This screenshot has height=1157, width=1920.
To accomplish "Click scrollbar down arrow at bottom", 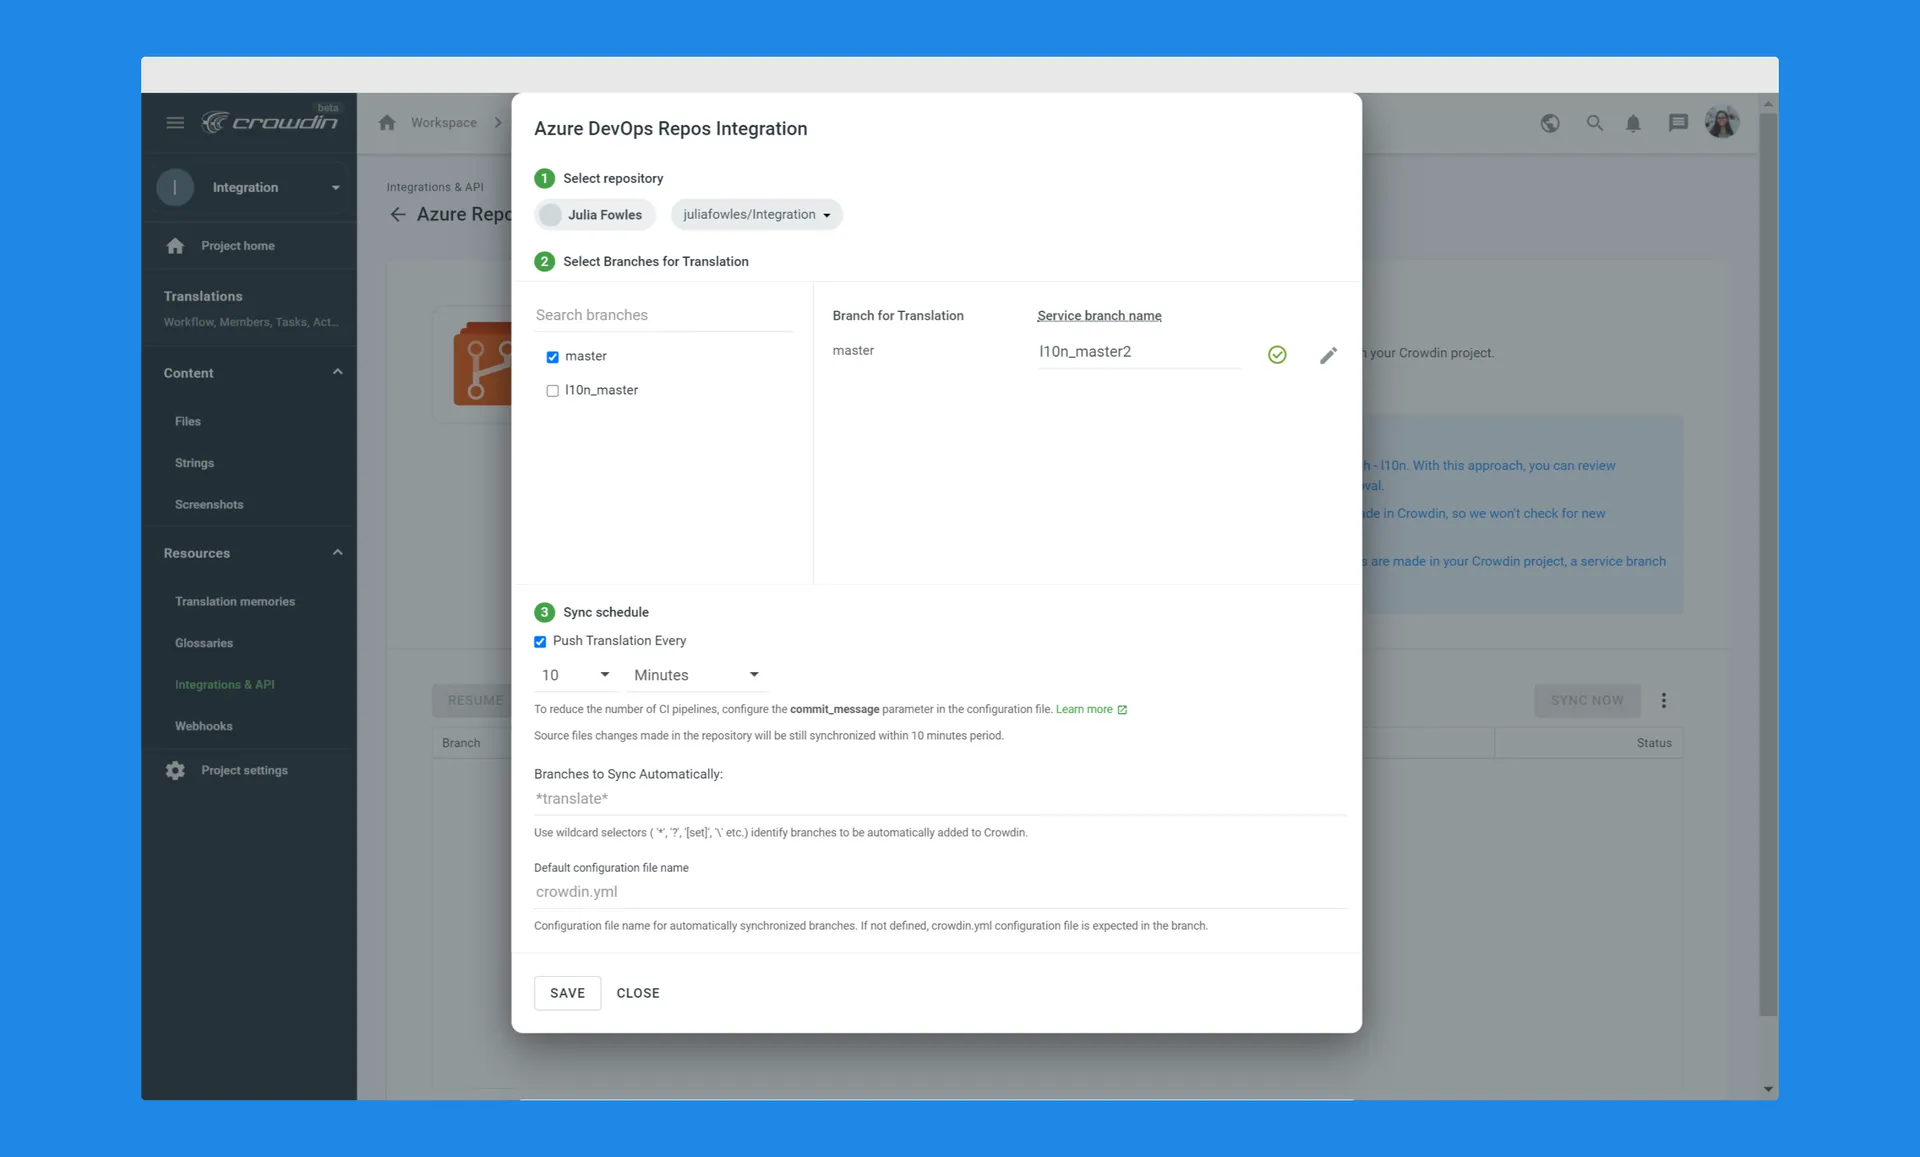I will [1768, 1089].
